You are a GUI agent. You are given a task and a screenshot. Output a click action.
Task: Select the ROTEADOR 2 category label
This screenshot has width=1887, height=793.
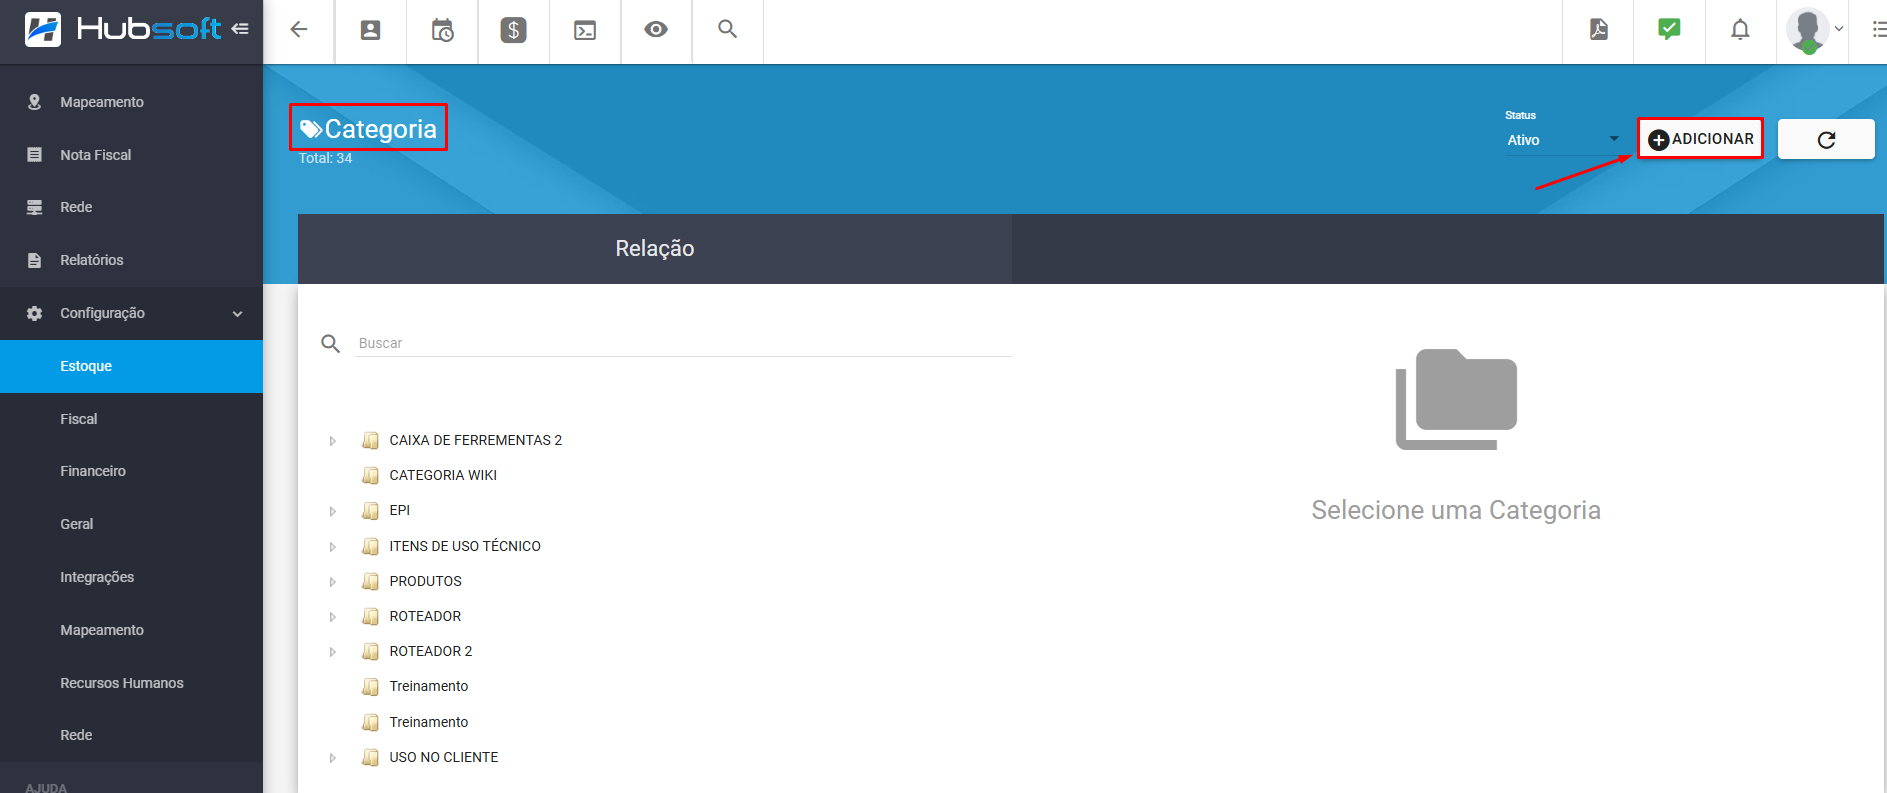coord(431,651)
